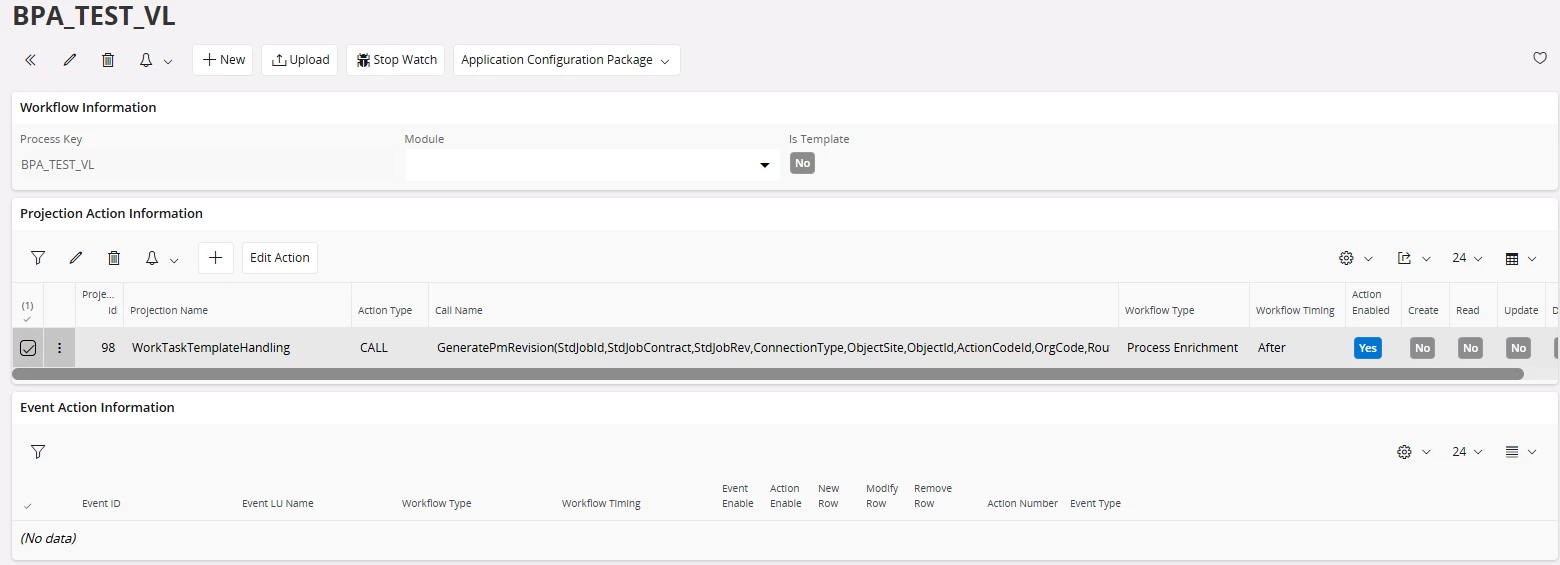Filter Projection Action Information list
The width and height of the screenshot is (1560, 565).
[x=38, y=258]
